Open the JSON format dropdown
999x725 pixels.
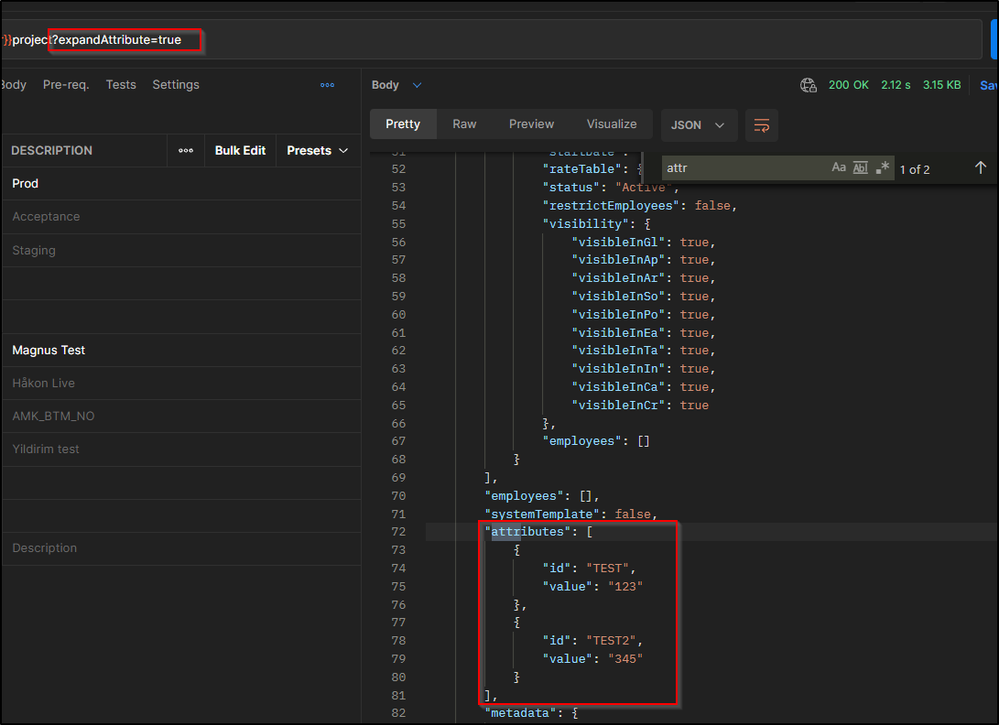point(699,125)
